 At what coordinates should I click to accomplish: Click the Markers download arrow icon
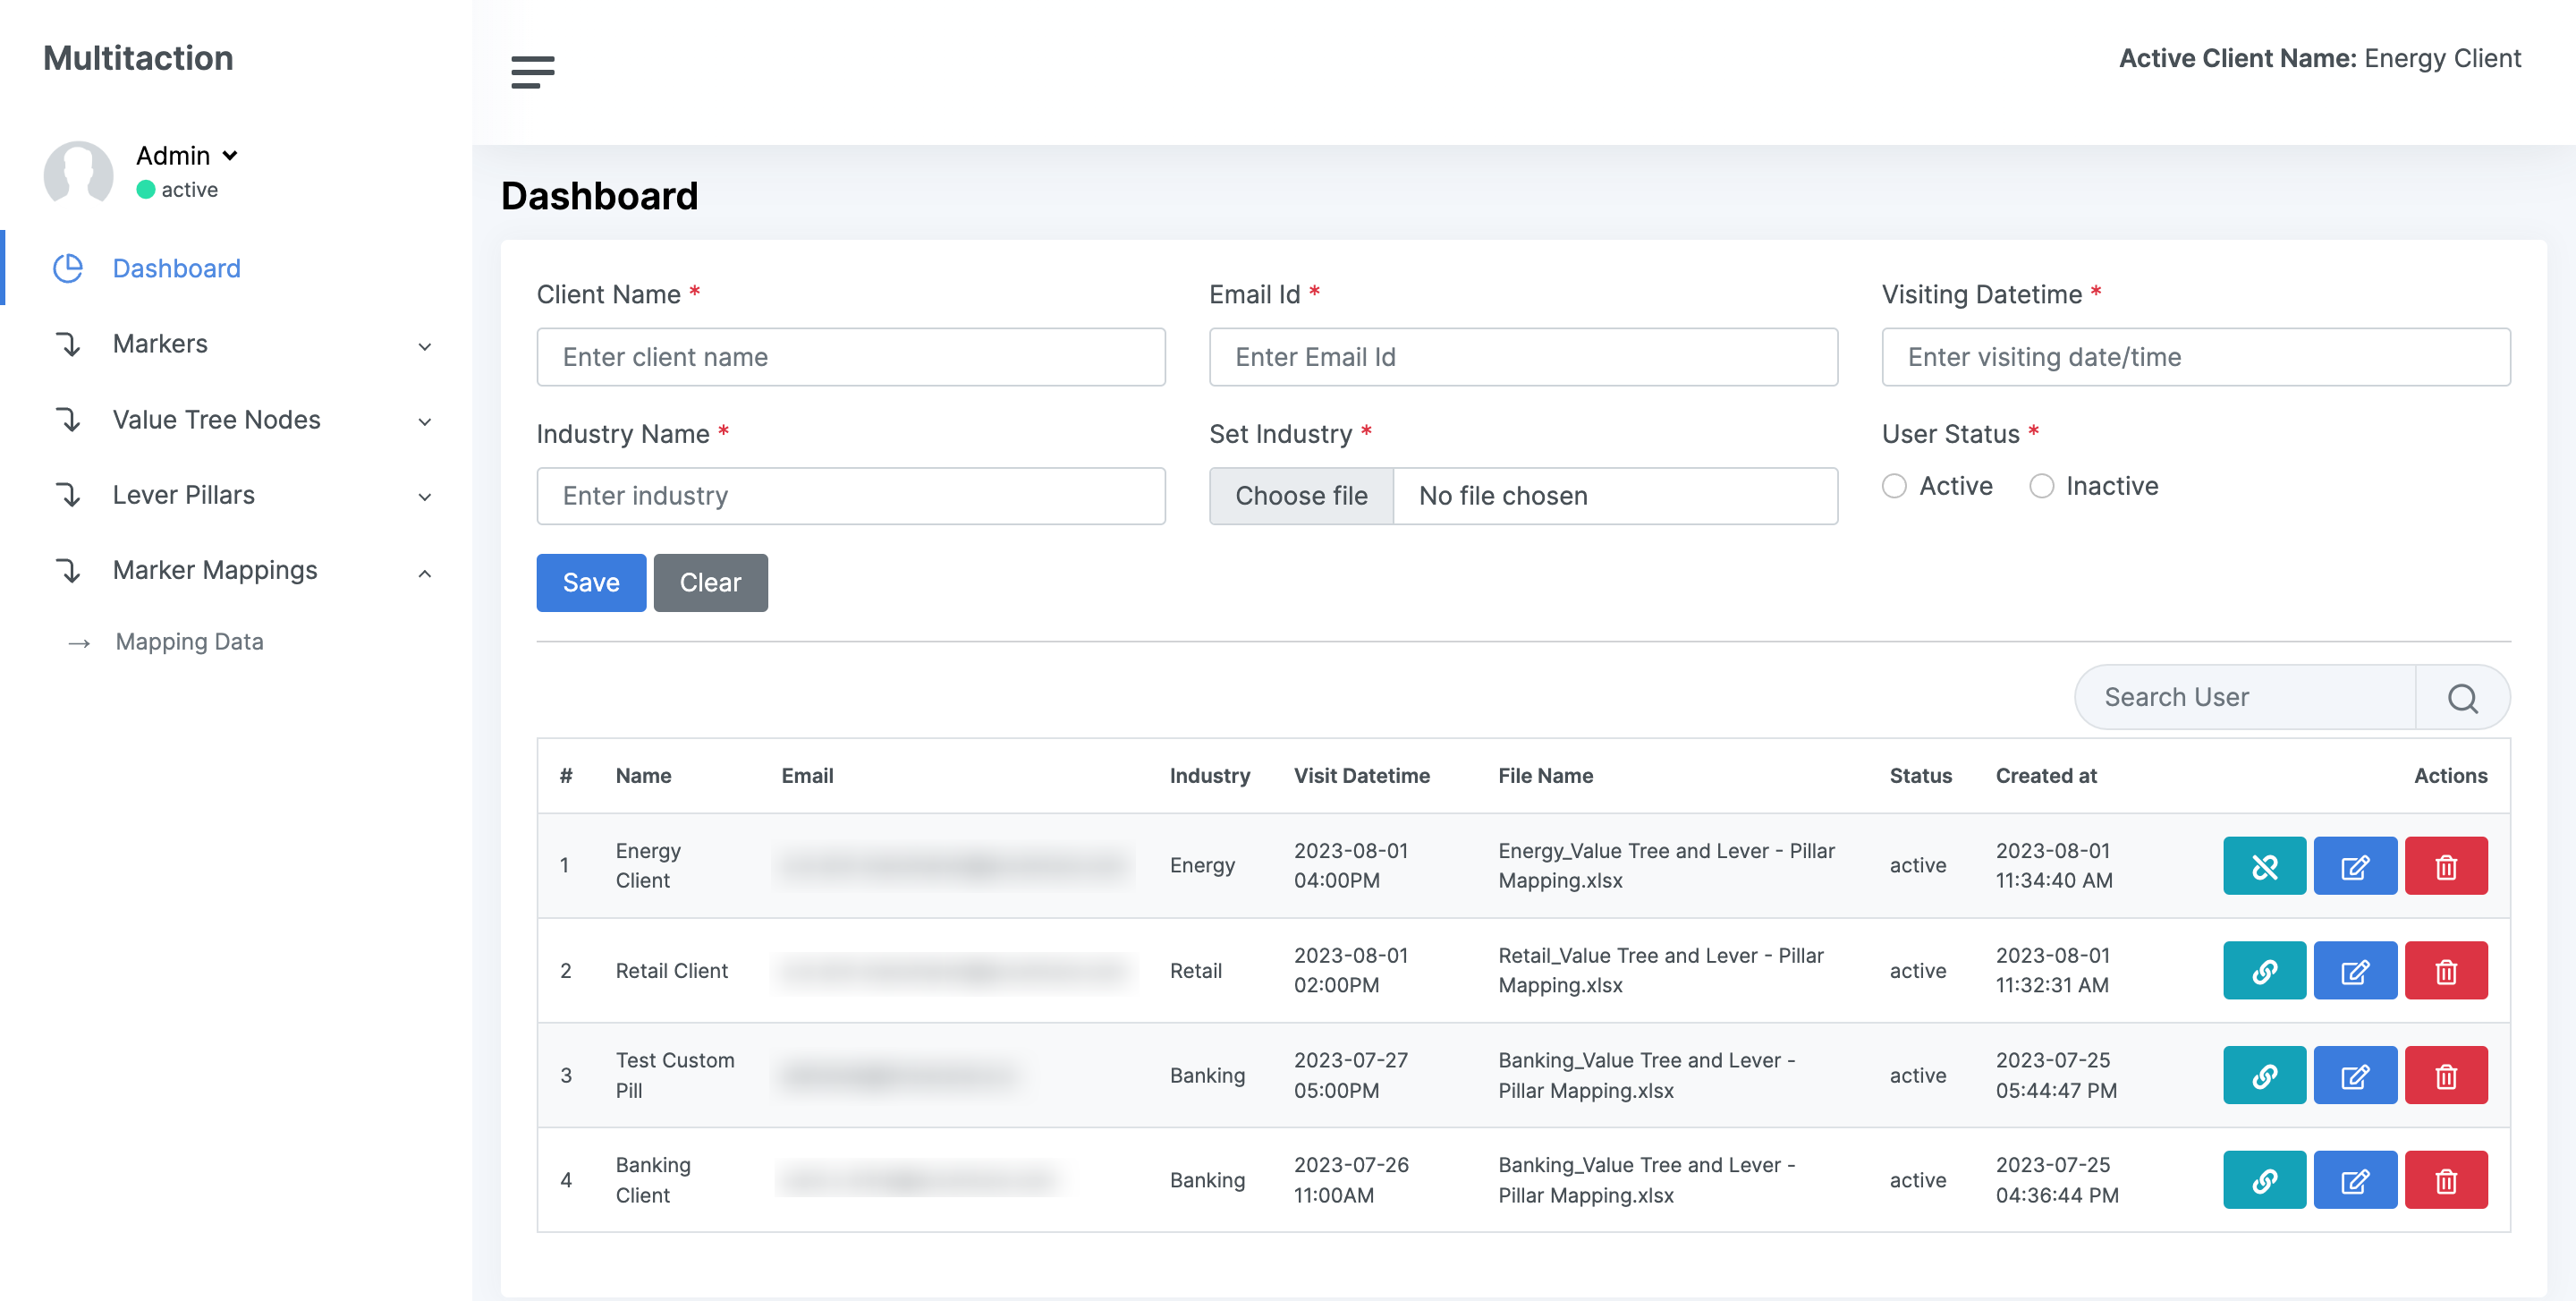(68, 345)
